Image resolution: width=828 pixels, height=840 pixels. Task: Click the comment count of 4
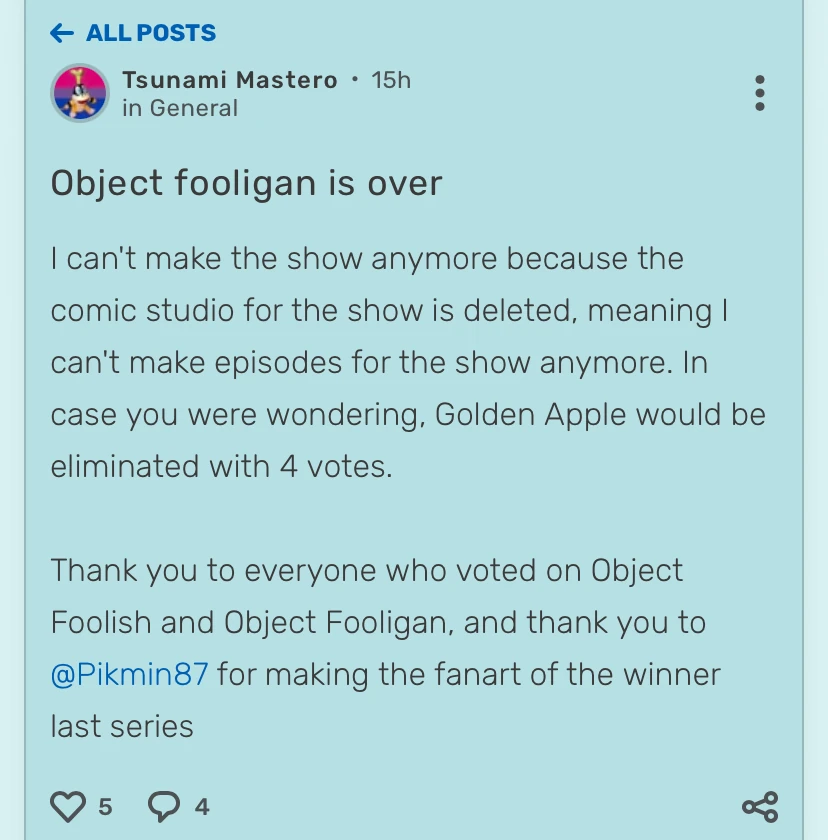(202, 806)
